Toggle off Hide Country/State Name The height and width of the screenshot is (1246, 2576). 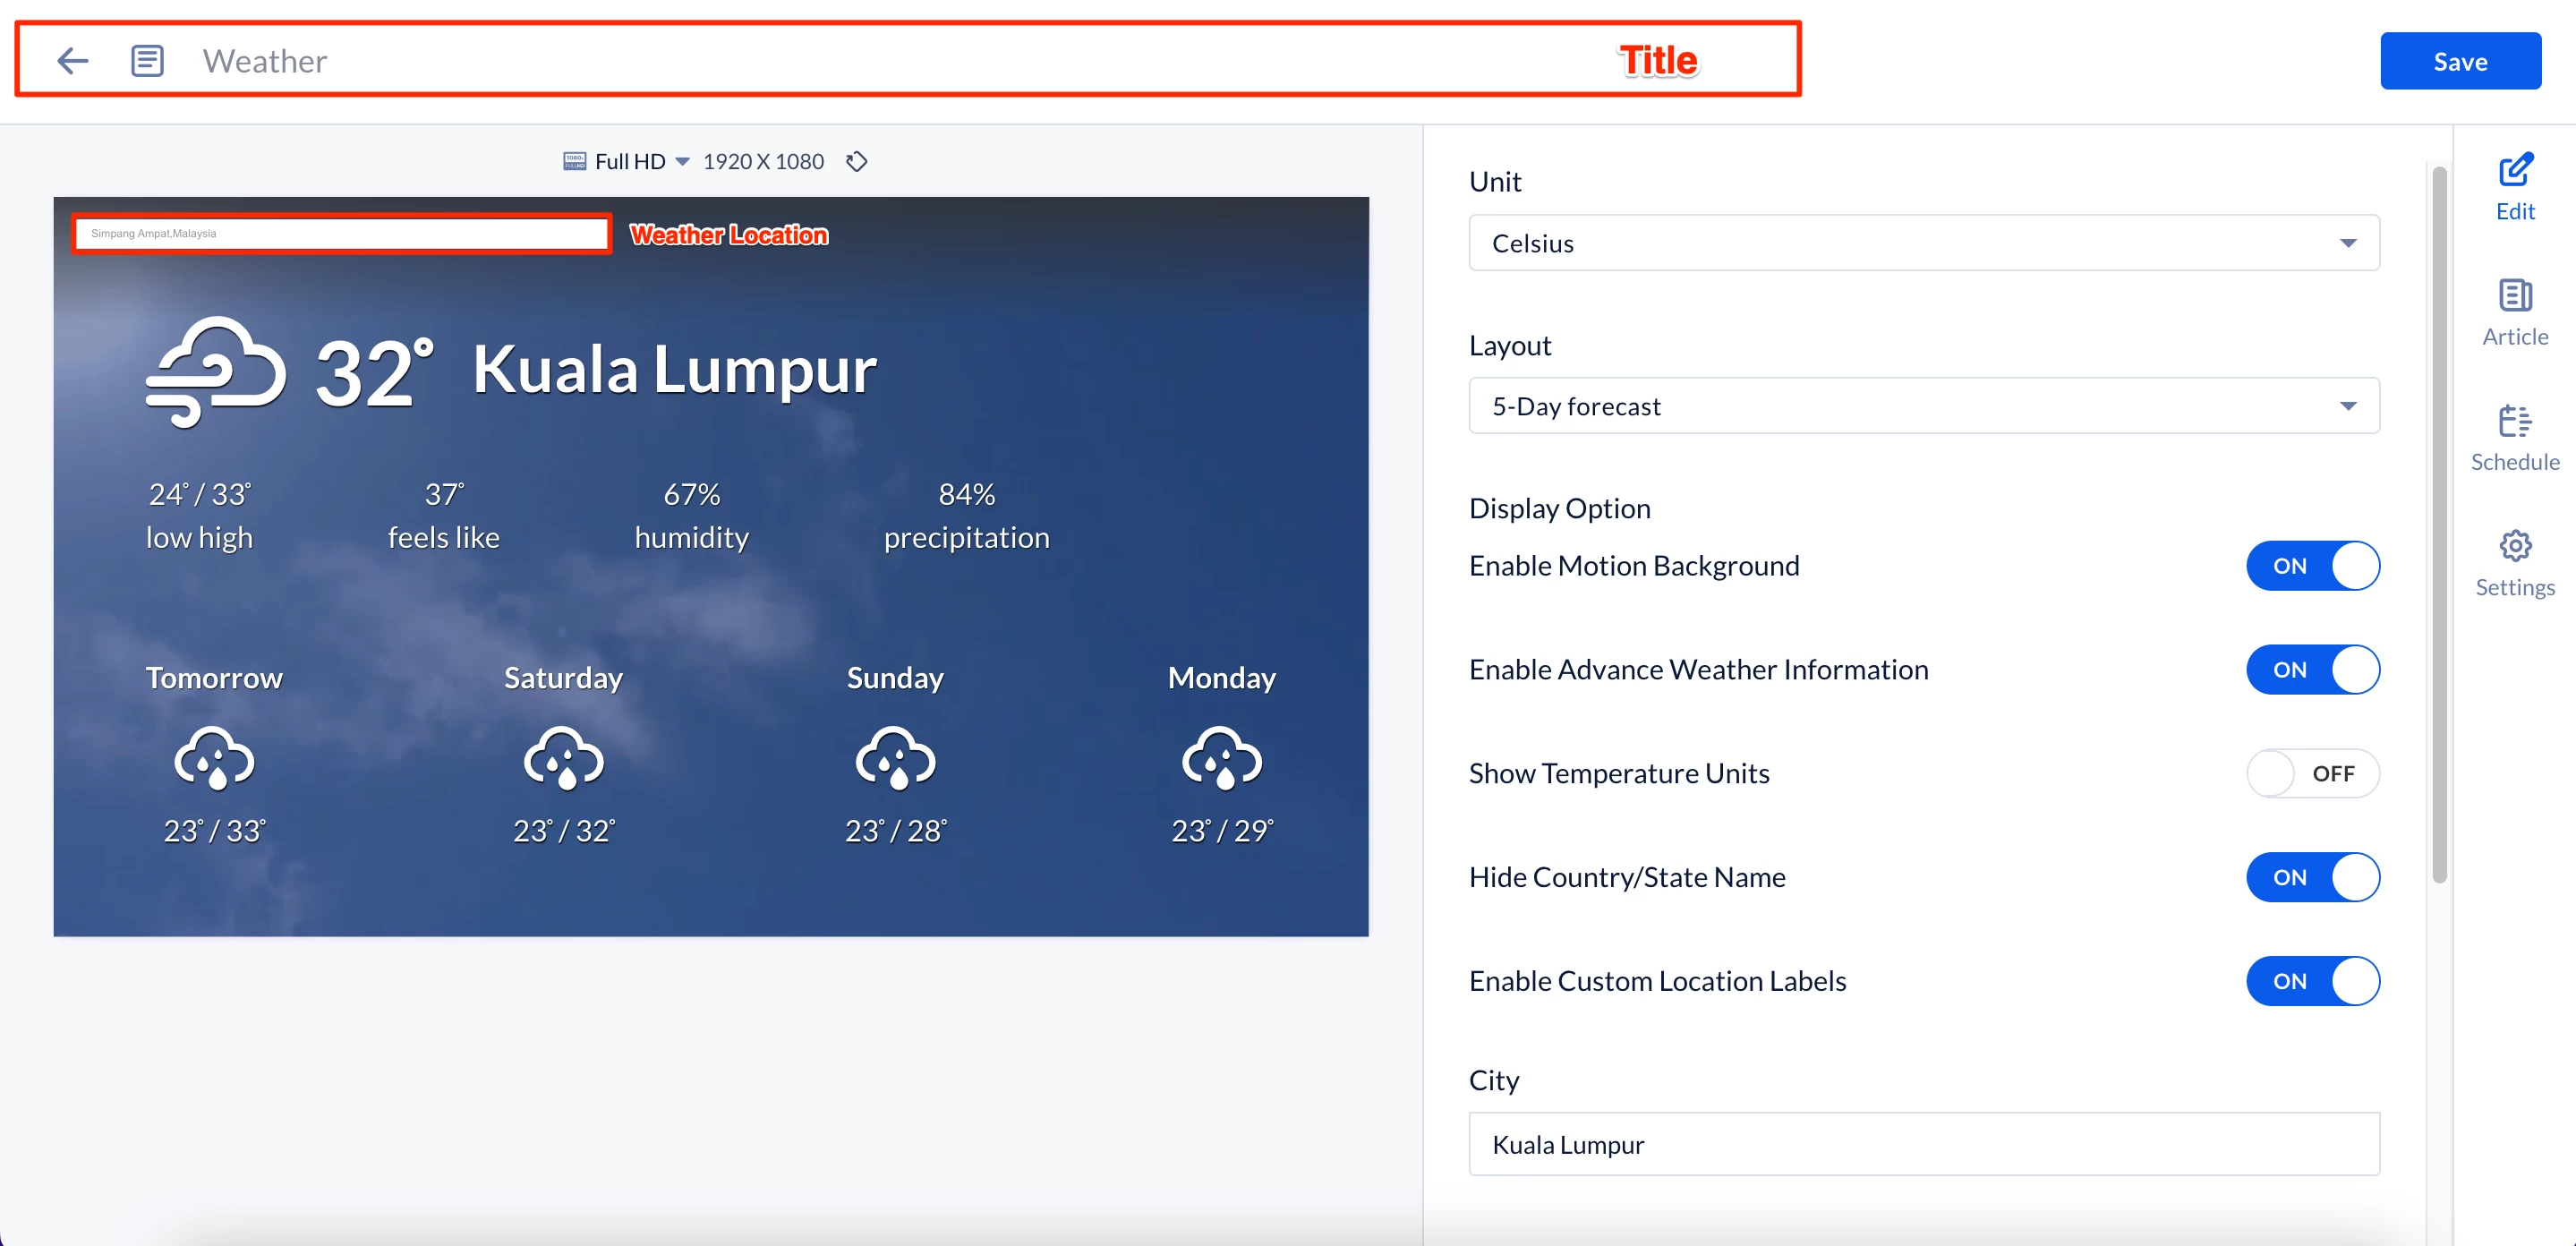click(2311, 877)
